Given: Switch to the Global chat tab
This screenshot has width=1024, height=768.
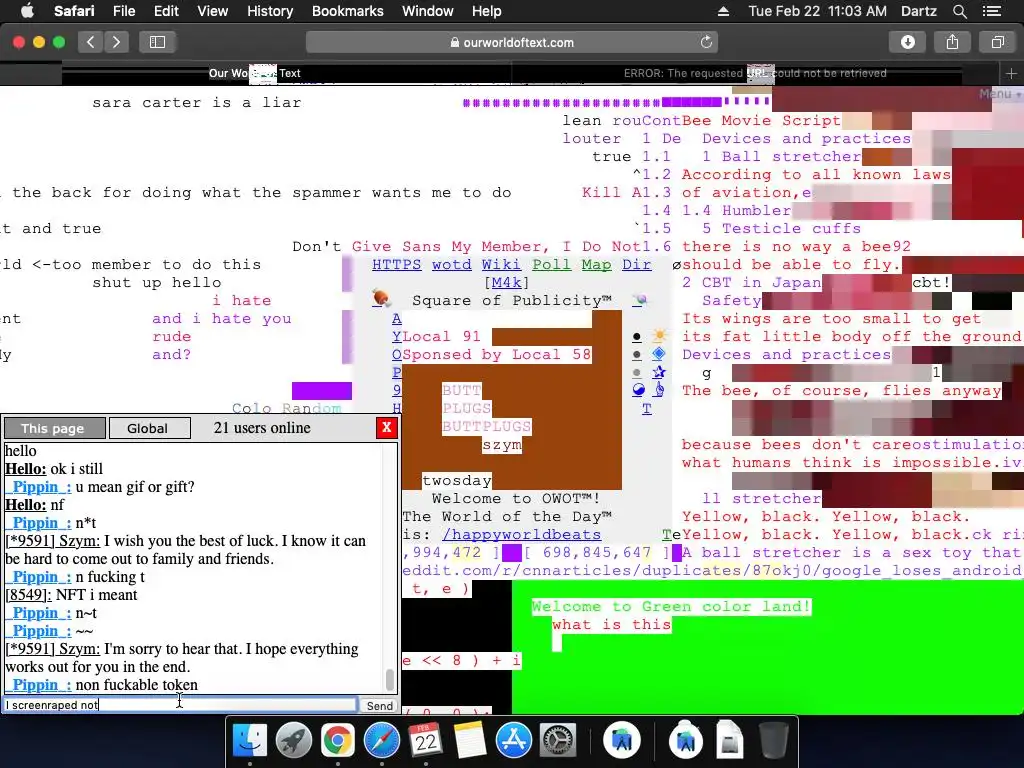Looking at the screenshot, I should (x=150, y=428).
